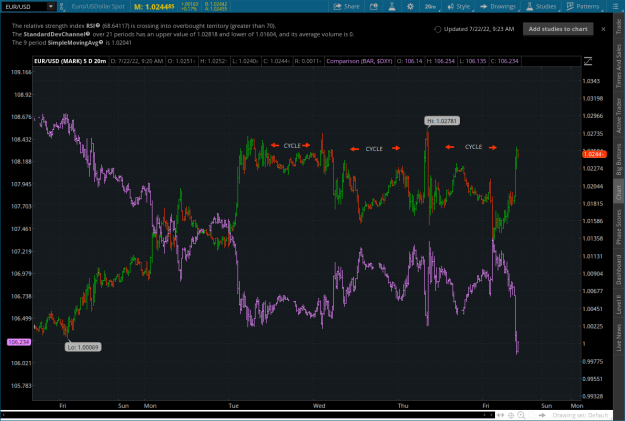The image size is (625, 421).
Task: Click the Thu label on time axis
Action: [x=403, y=406]
